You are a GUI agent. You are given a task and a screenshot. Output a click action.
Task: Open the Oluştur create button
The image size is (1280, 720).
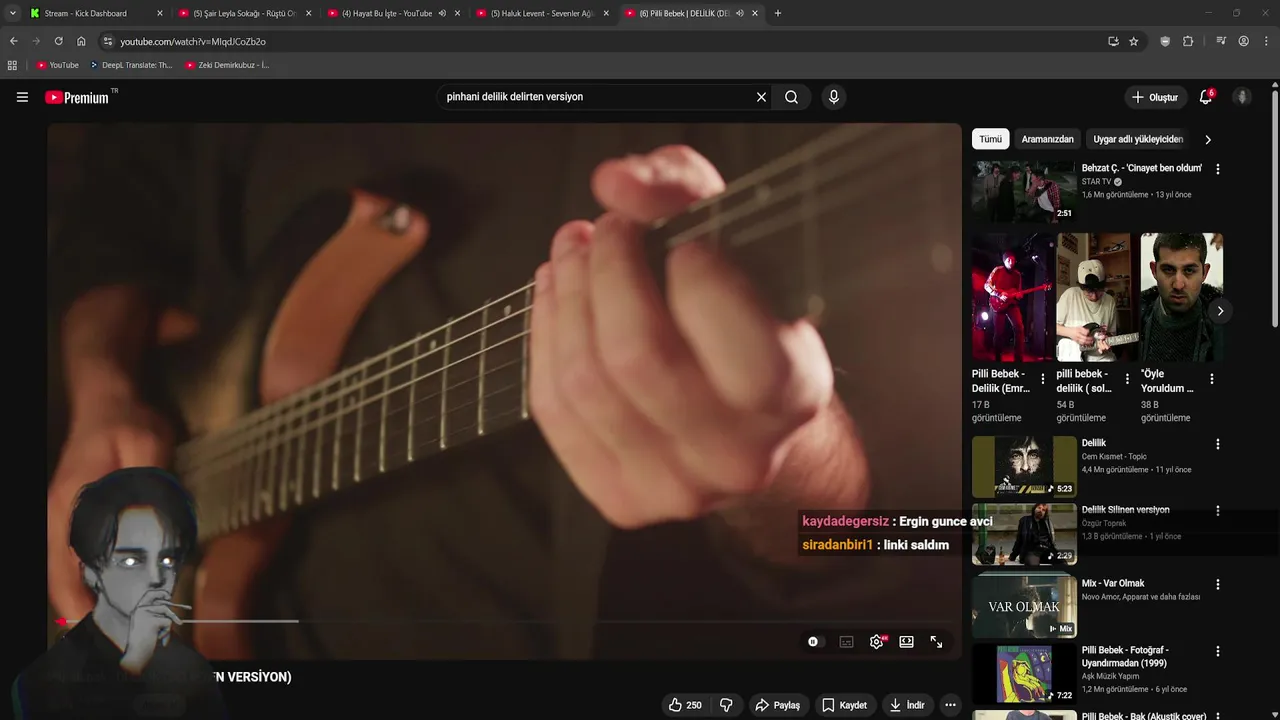point(1154,97)
